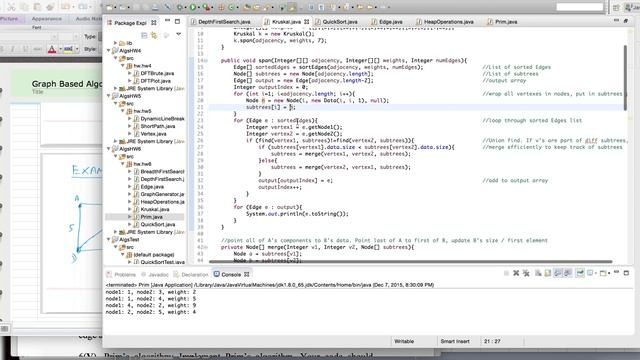Fold the span method at line 14

pyautogui.click(x=206, y=60)
